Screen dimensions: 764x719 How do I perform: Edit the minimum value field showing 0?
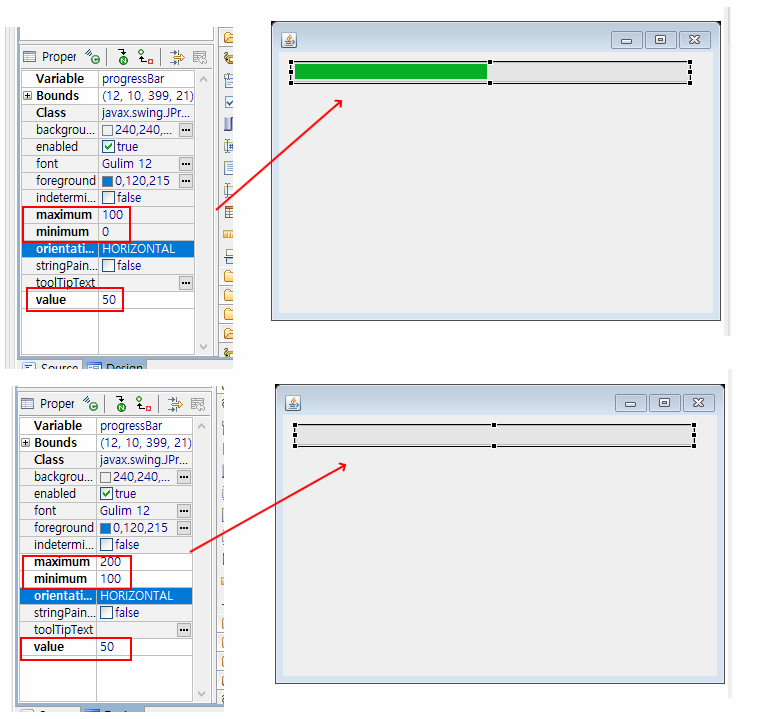146,232
